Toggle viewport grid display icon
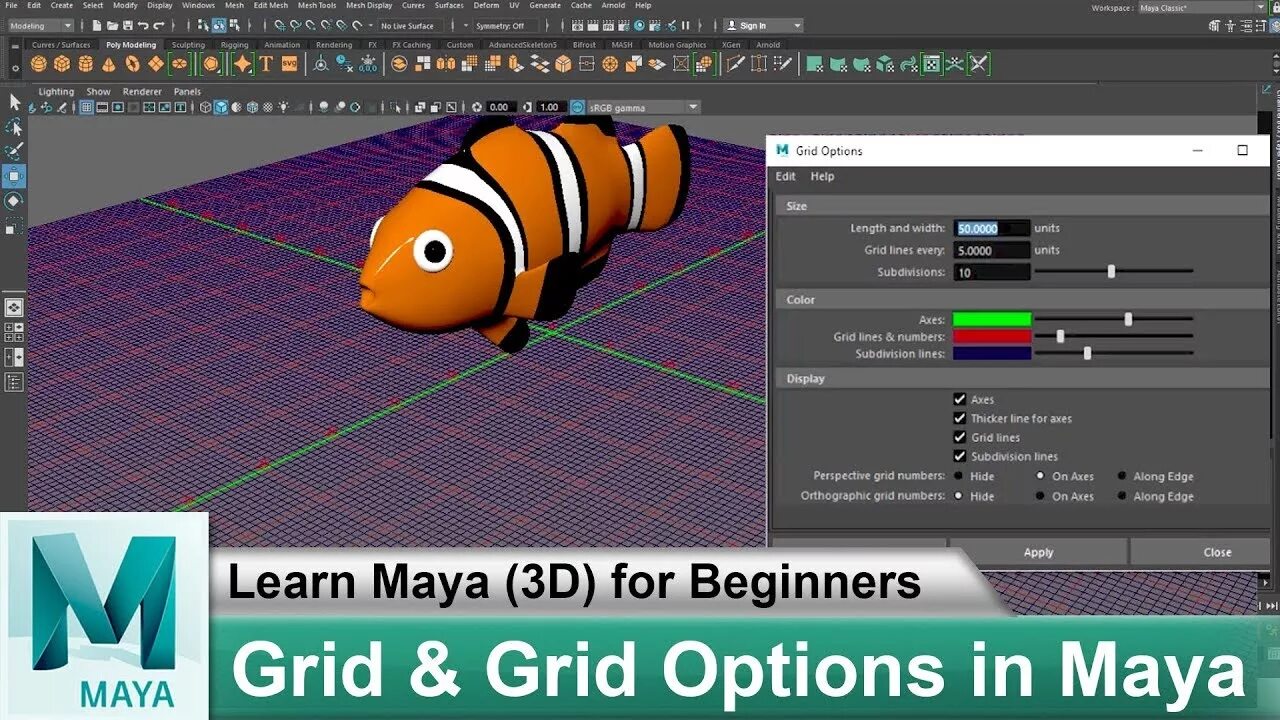Screen dimensions: 1280x720 click(x=87, y=107)
